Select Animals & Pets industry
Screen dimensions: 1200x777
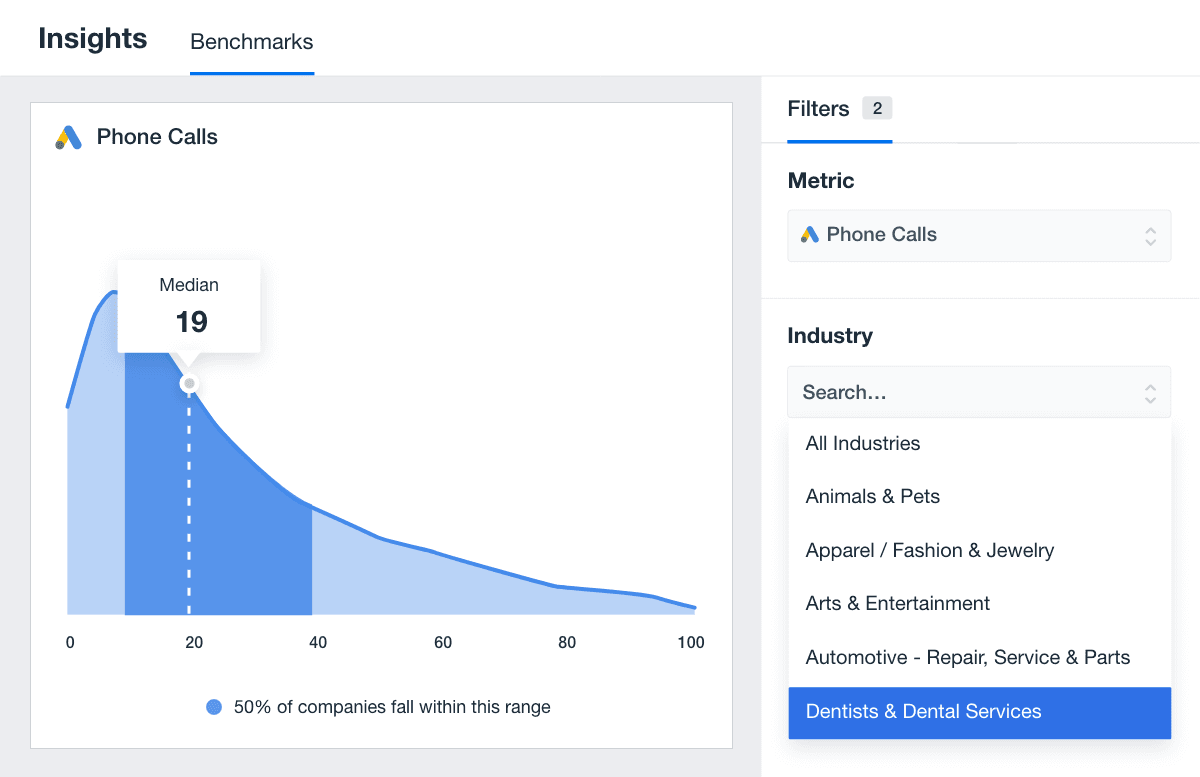(x=873, y=497)
